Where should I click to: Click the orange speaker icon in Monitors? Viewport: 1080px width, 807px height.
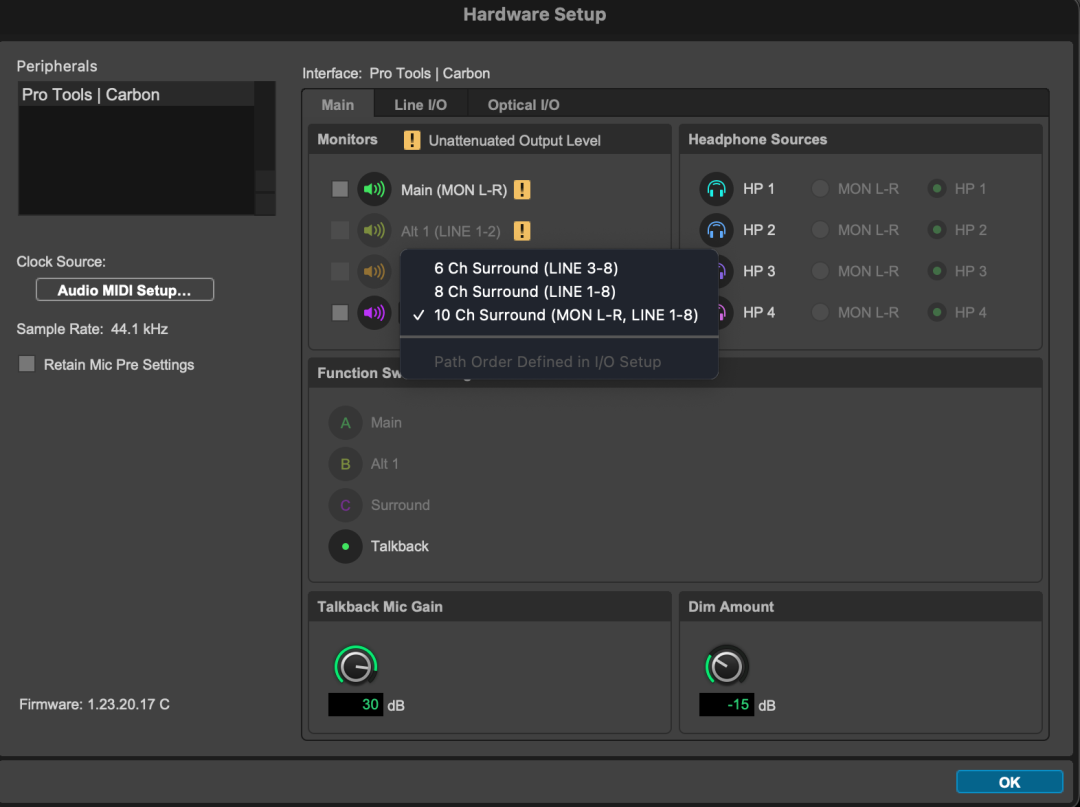(x=374, y=271)
